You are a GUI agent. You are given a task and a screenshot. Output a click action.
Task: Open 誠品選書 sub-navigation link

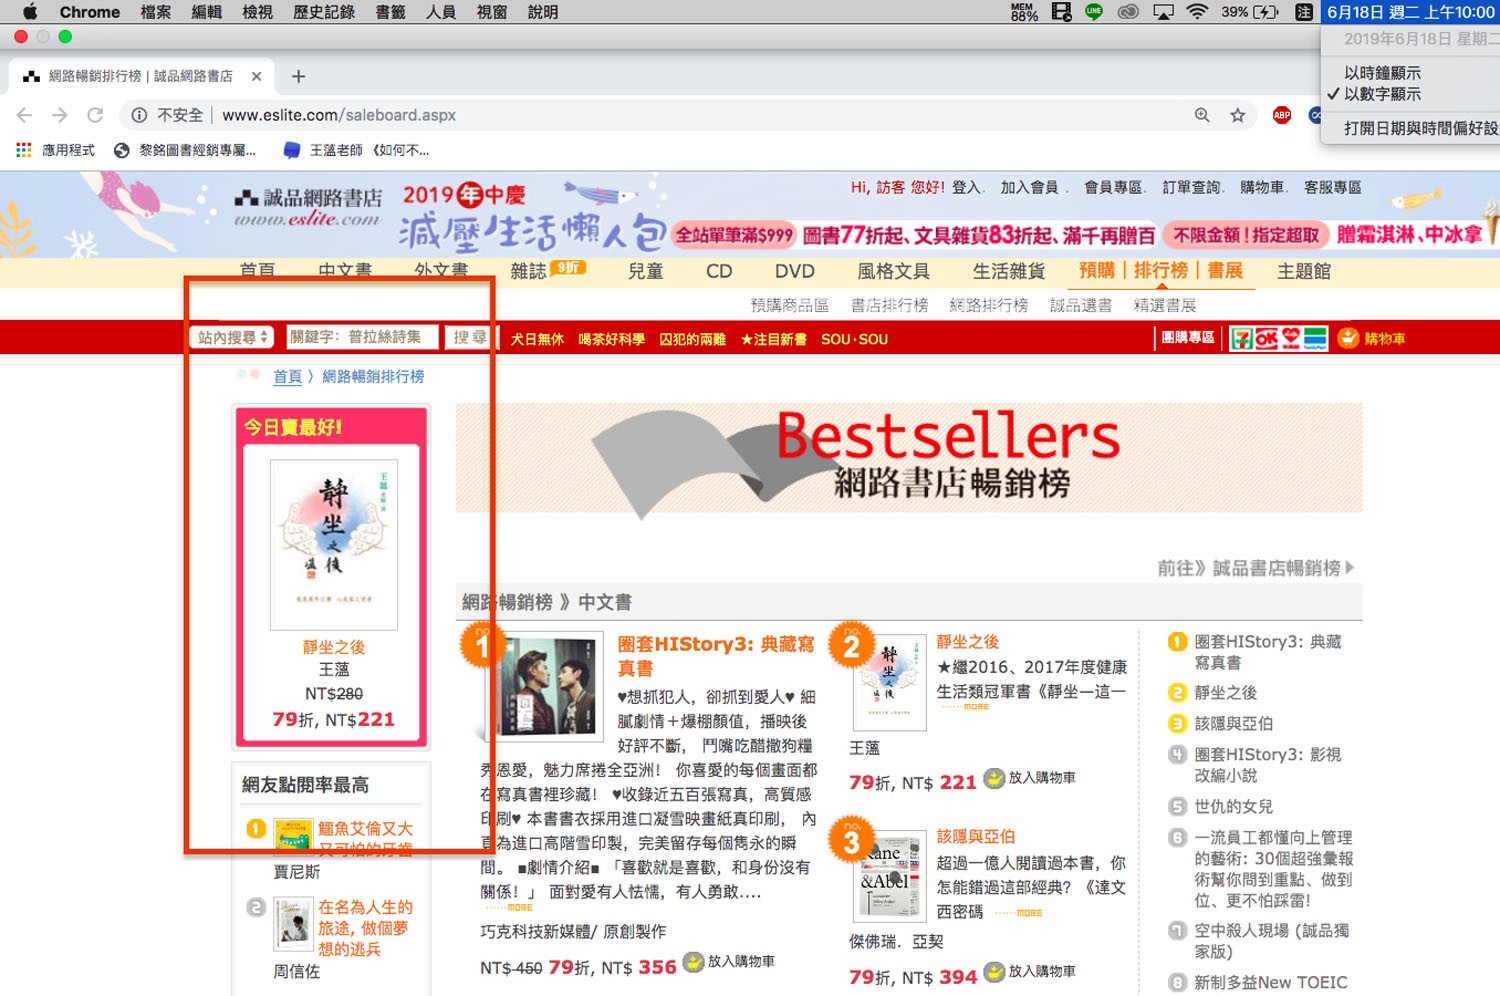pyautogui.click(x=1081, y=305)
